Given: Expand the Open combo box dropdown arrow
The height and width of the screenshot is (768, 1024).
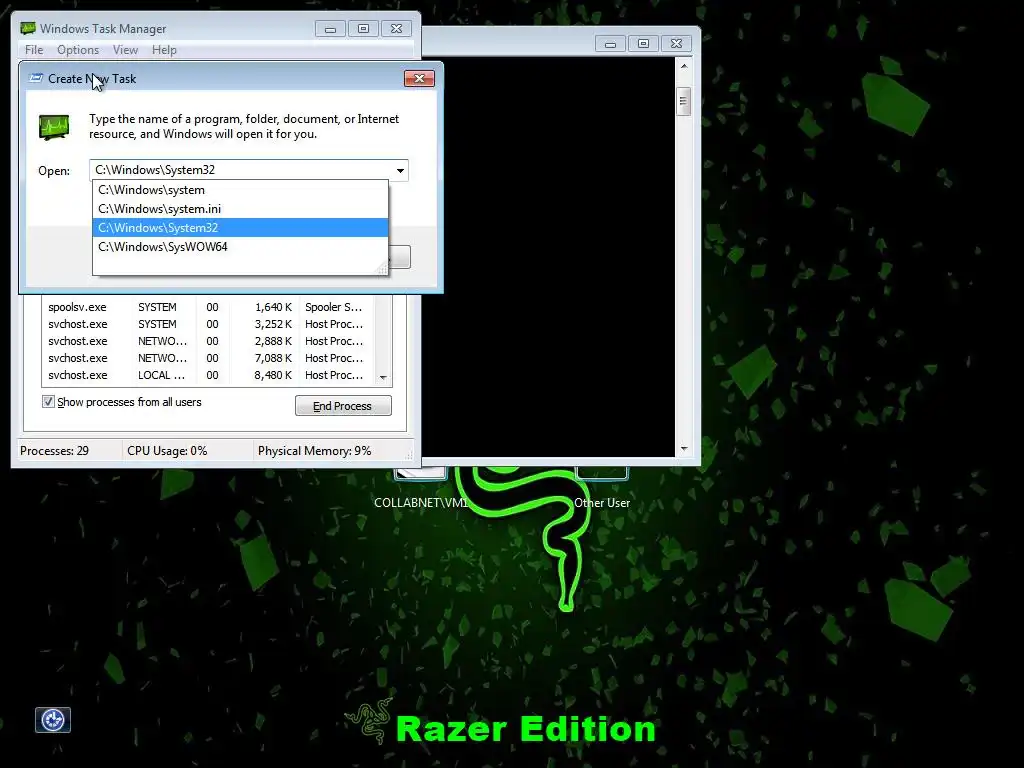Looking at the screenshot, I should tap(400, 170).
